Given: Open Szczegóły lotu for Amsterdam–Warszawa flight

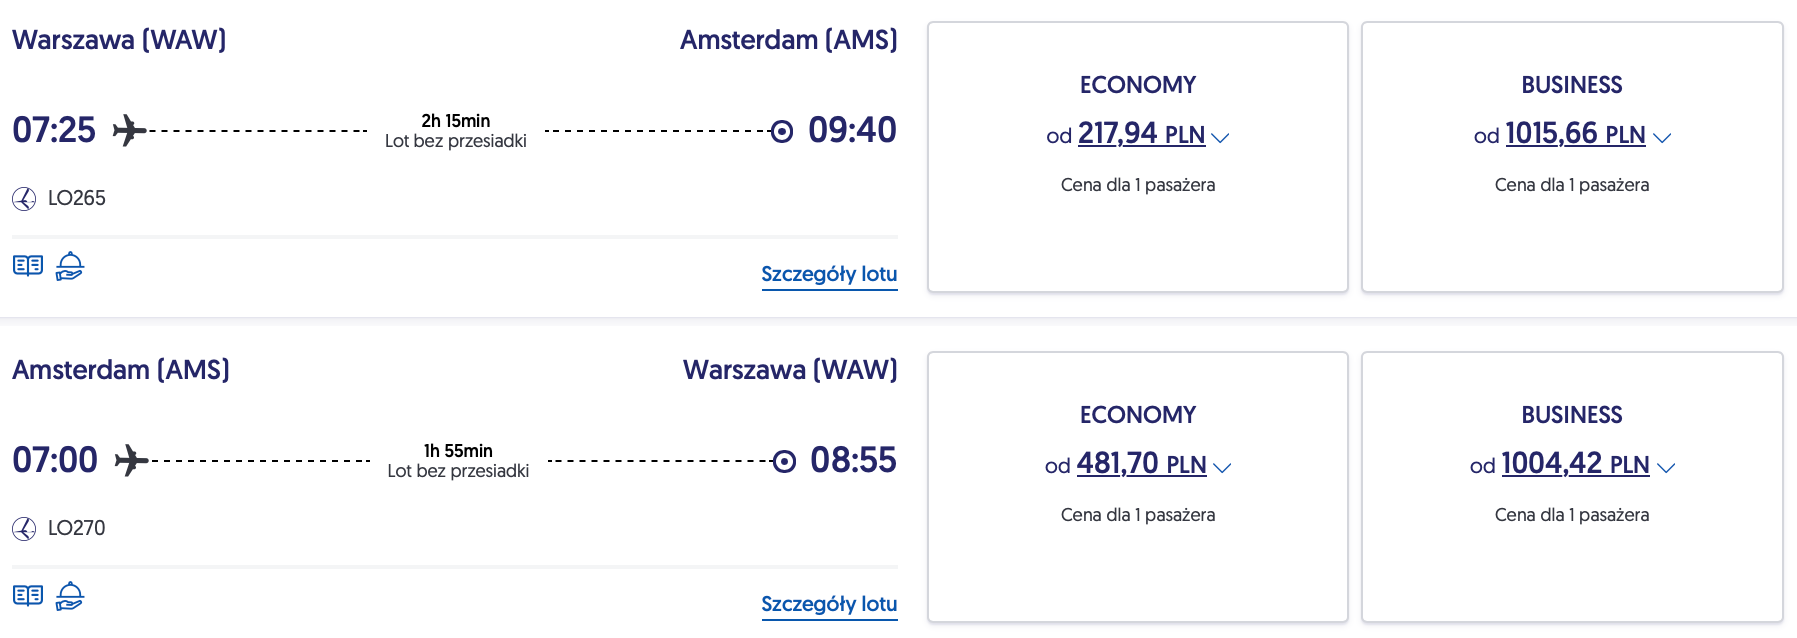Looking at the screenshot, I should pos(829,604).
